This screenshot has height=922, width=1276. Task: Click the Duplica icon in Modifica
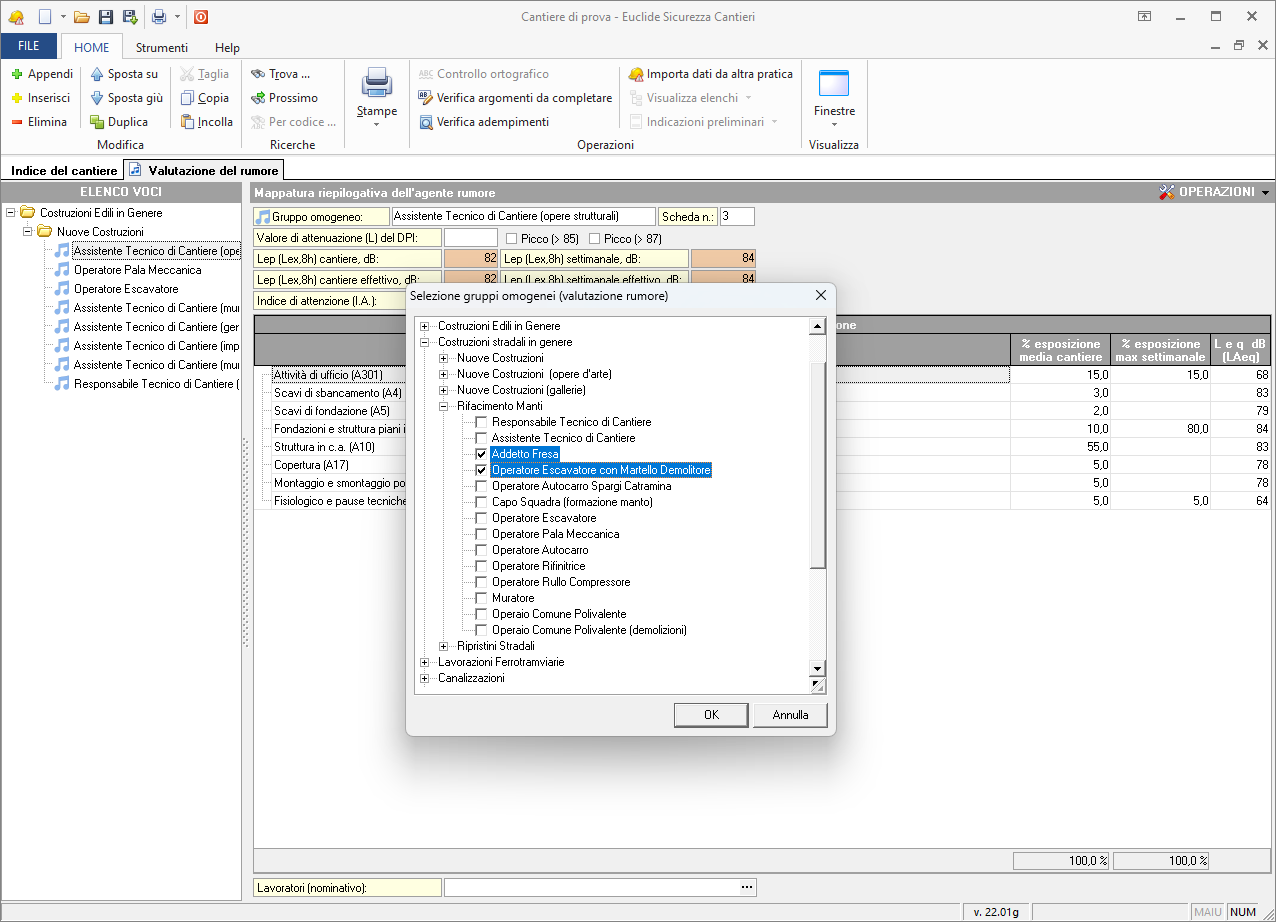(x=98, y=122)
